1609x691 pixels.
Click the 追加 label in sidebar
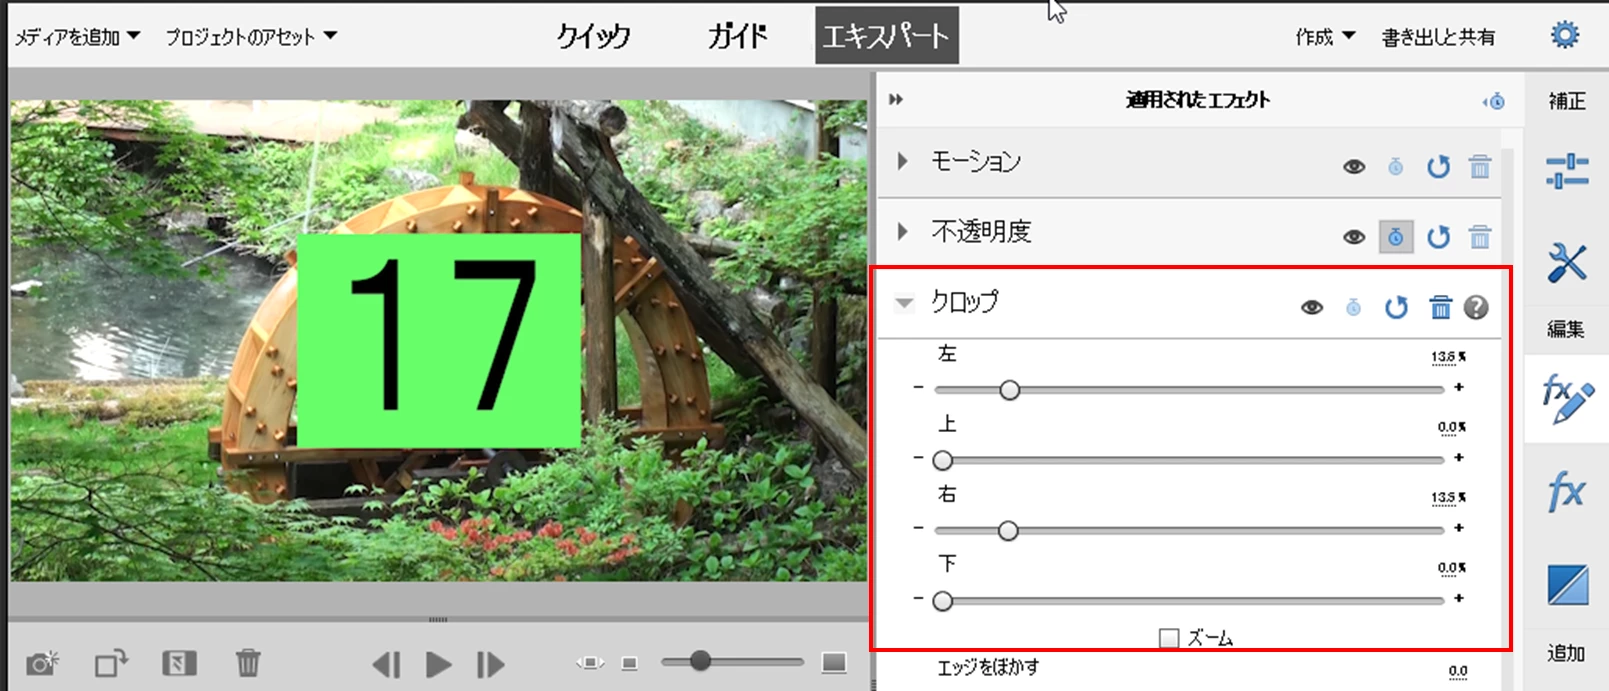[x=1566, y=653]
